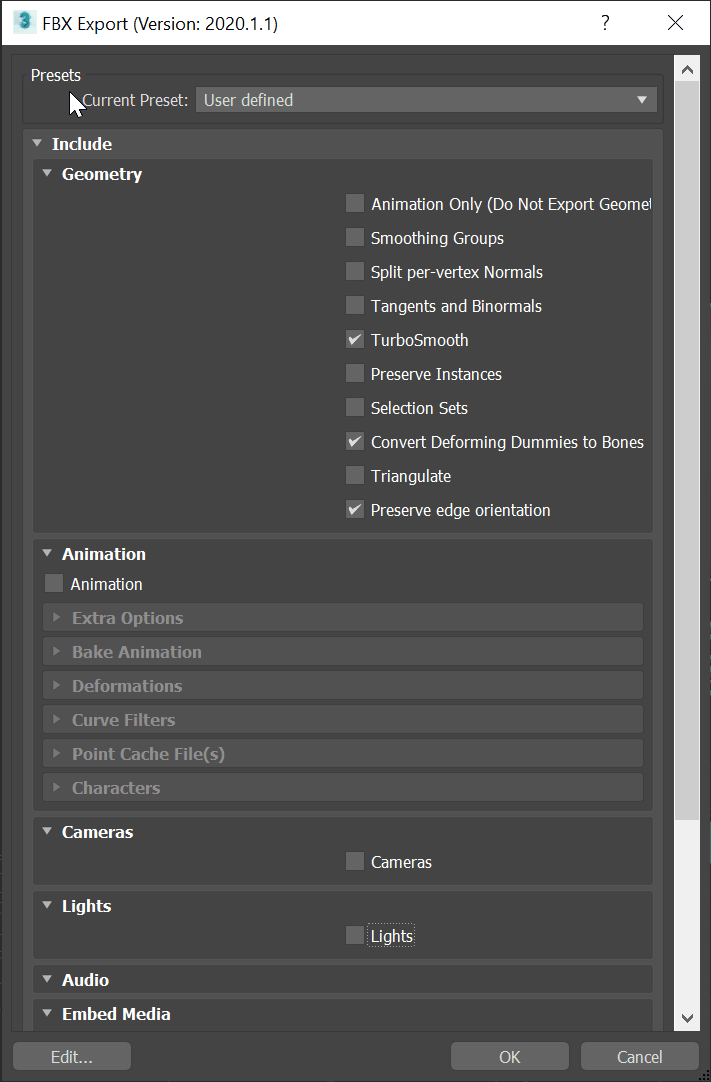Viewport: 711px width, 1082px height.
Task: Enable the Triangulate checkbox
Action: pyautogui.click(x=355, y=475)
